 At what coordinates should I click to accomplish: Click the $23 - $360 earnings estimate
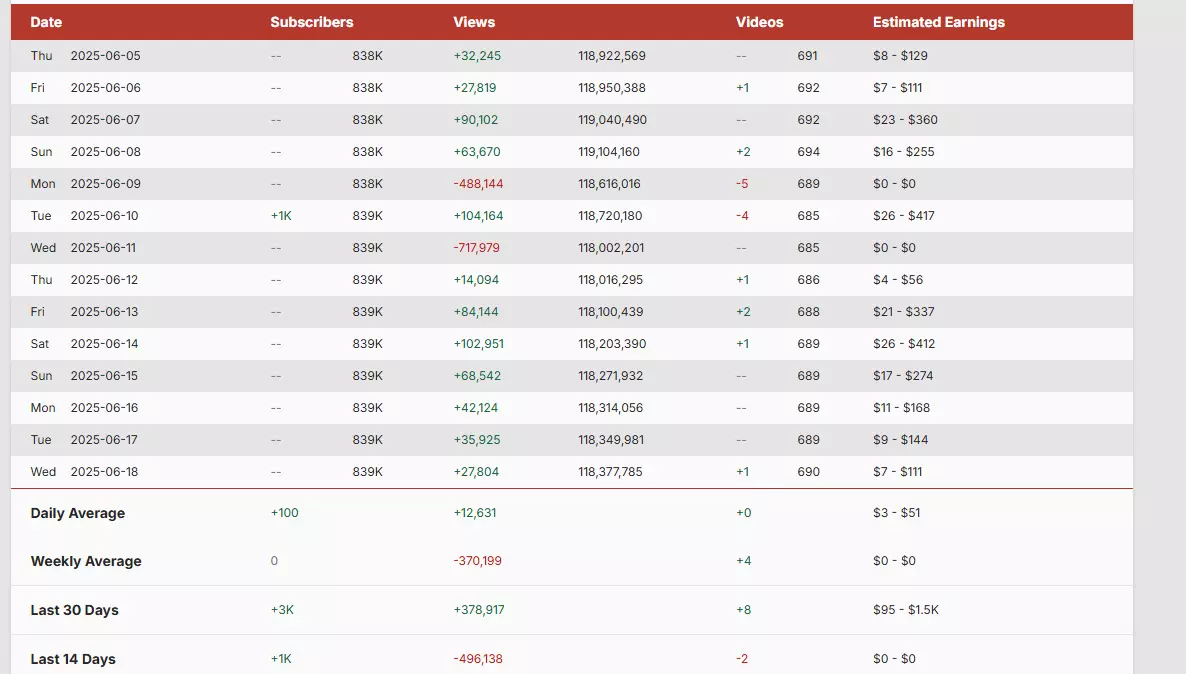tap(905, 120)
